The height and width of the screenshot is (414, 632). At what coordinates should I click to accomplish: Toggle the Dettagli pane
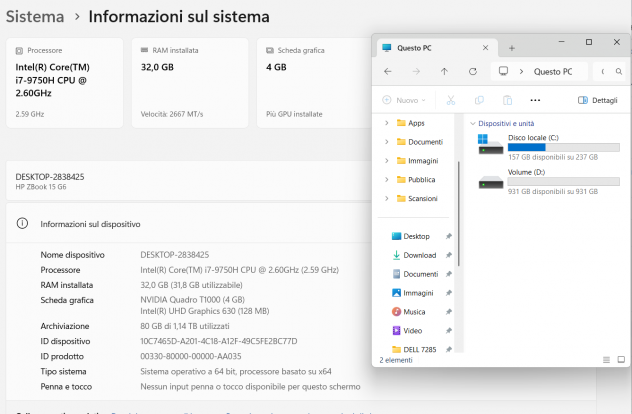tap(598, 100)
